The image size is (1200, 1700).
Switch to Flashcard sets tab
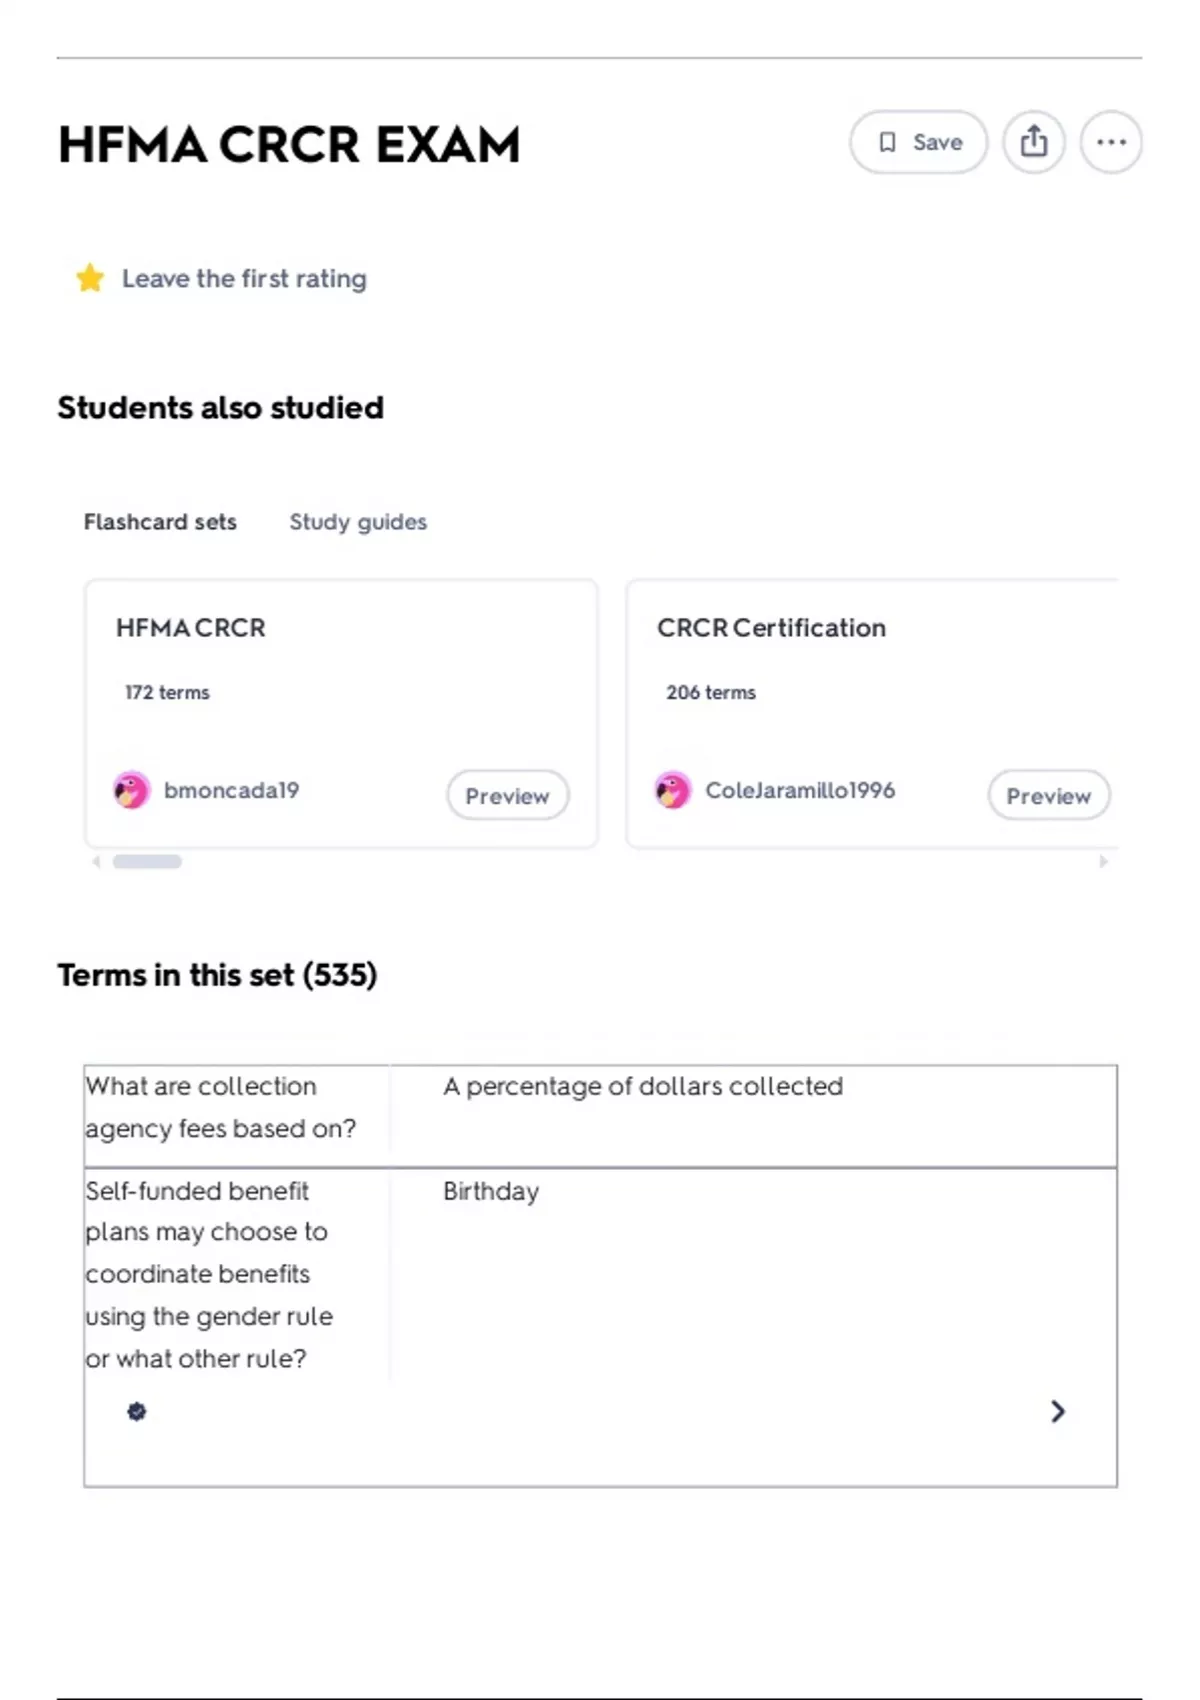tap(160, 522)
